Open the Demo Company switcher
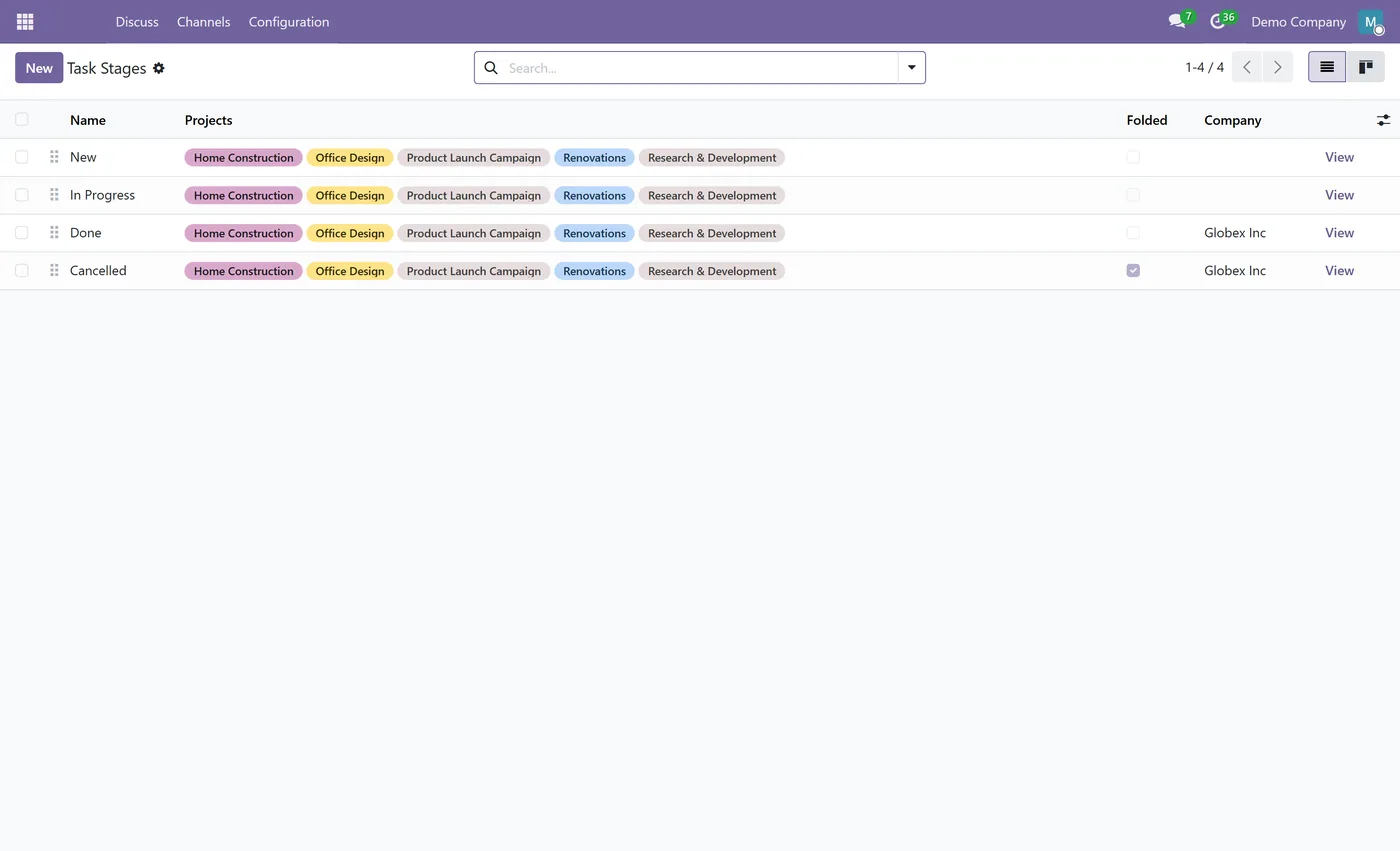 pos(1298,21)
